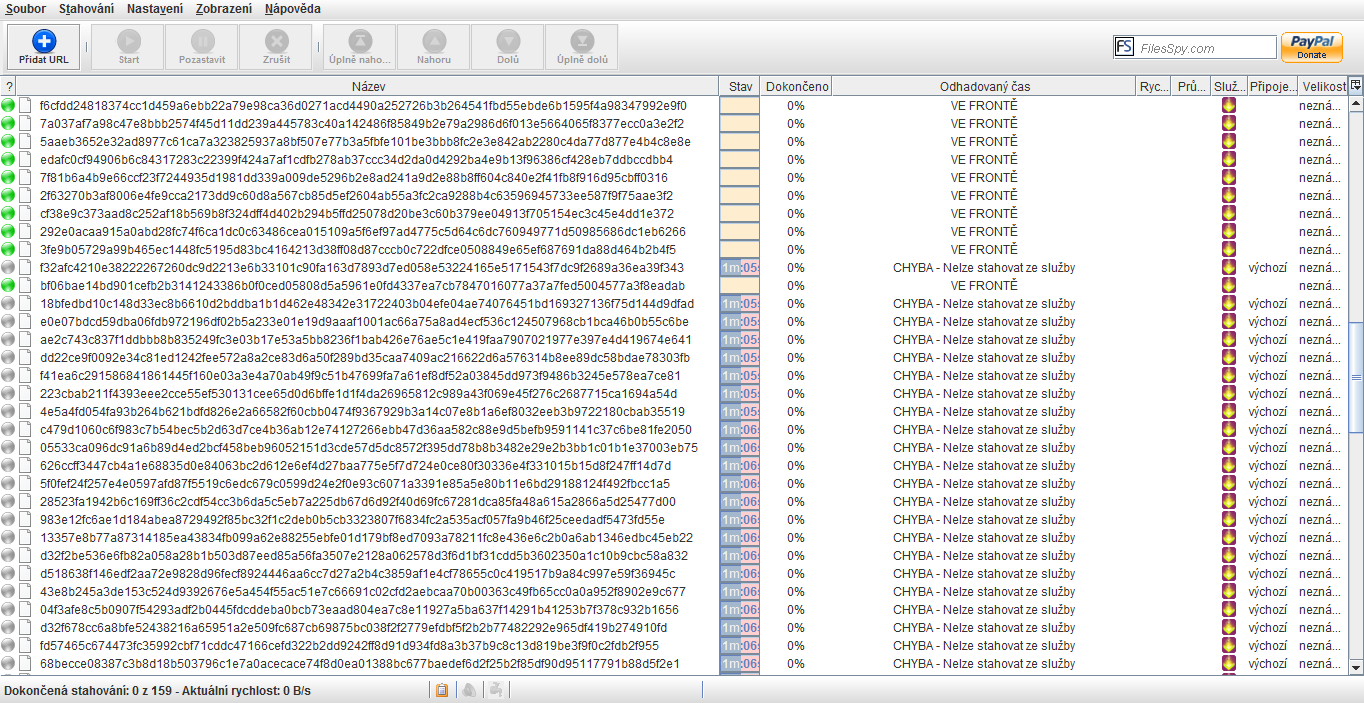Viewport: 1364px width, 703px height.
Task: Click the Dolů move-down icon
Action: (508, 41)
